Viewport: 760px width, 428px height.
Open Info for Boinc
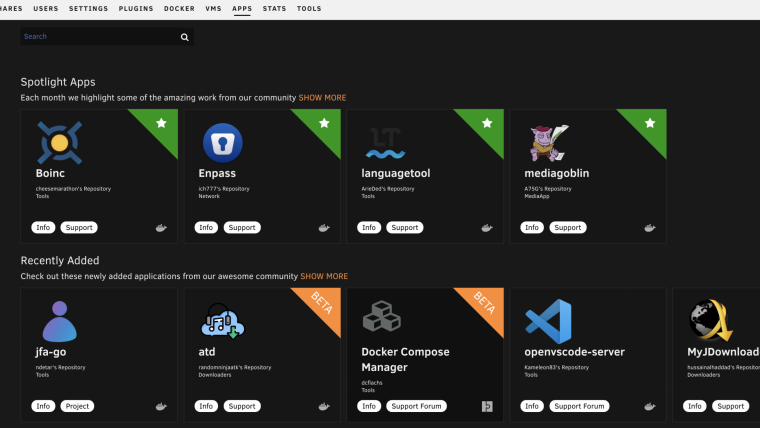43,227
